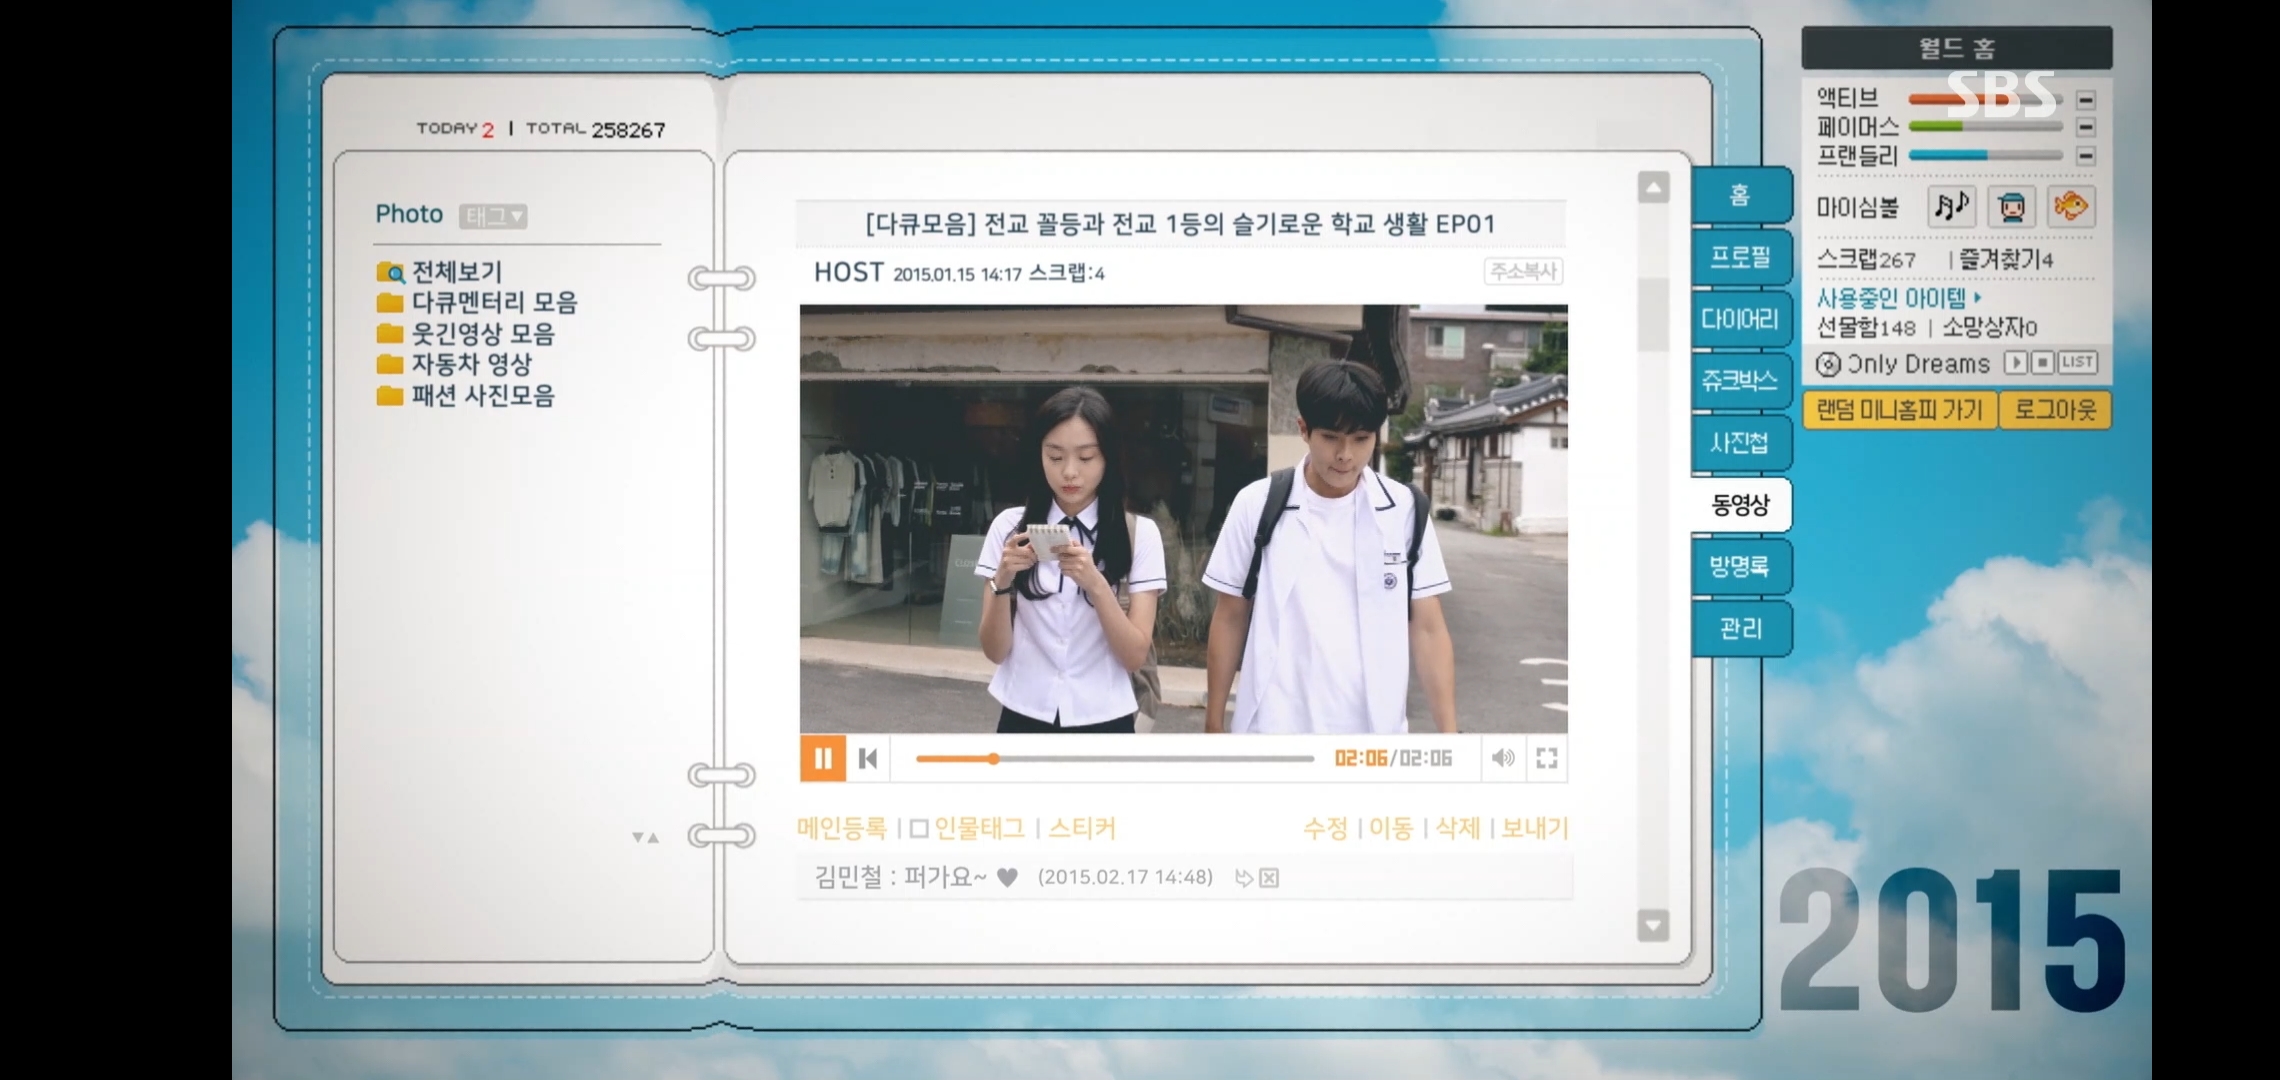Collapse the 액티브 gauge with its minus button

2086,100
